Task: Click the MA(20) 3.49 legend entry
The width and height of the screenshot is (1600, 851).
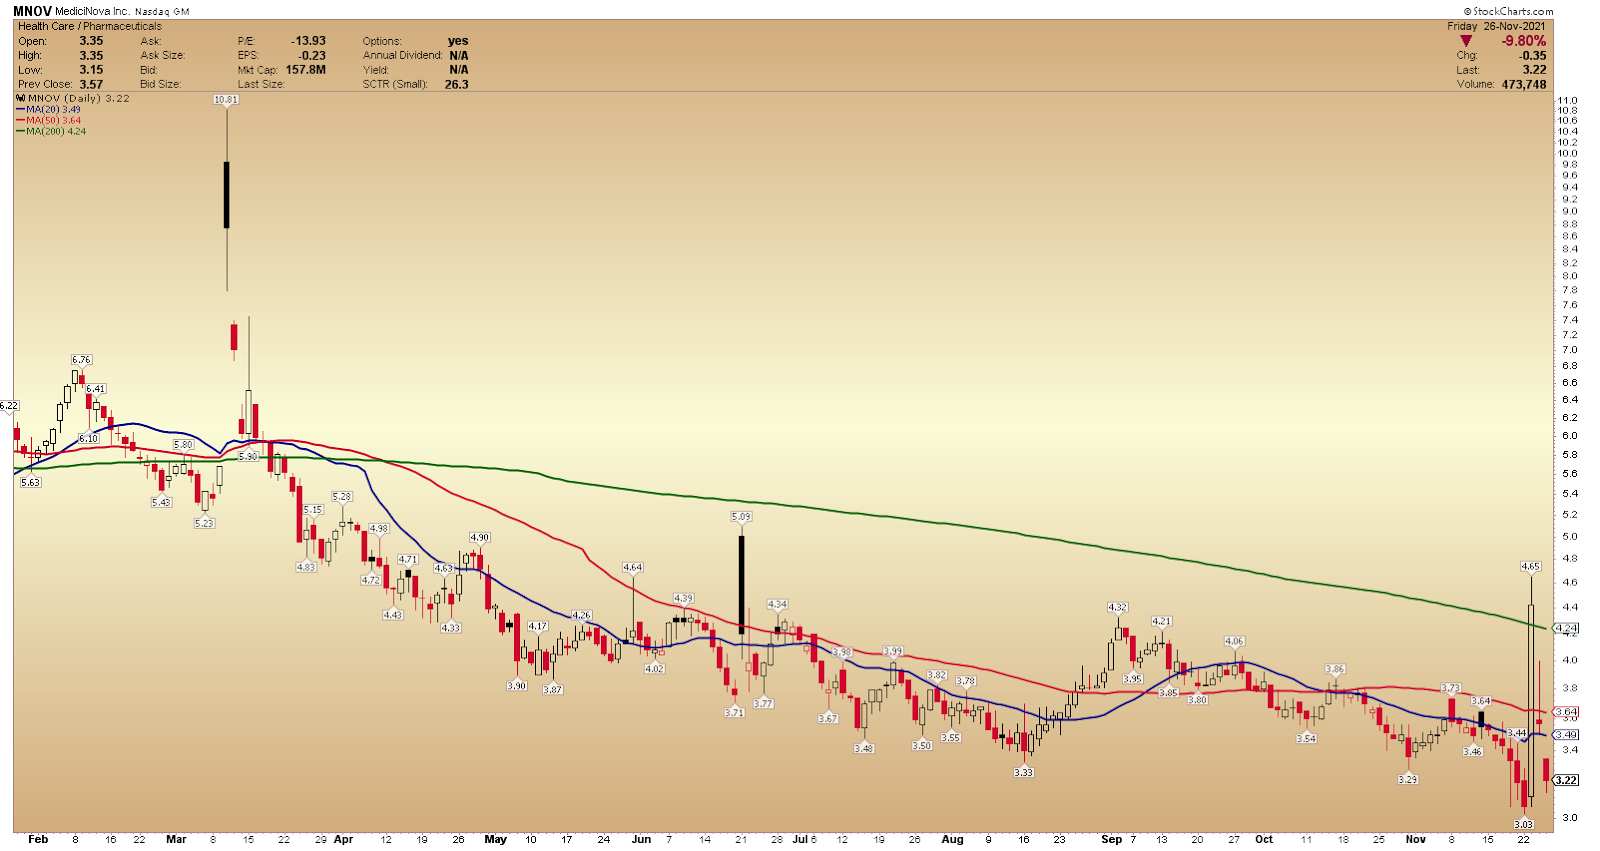Action: tap(48, 109)
